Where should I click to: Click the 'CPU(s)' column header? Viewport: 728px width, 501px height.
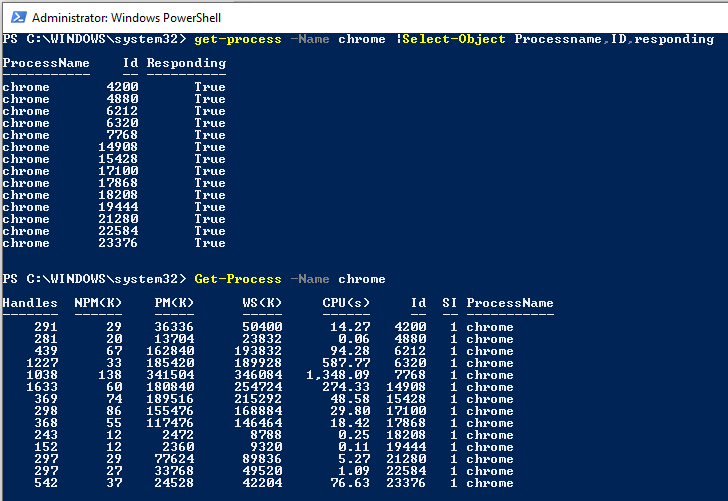(x=346, y=303)
